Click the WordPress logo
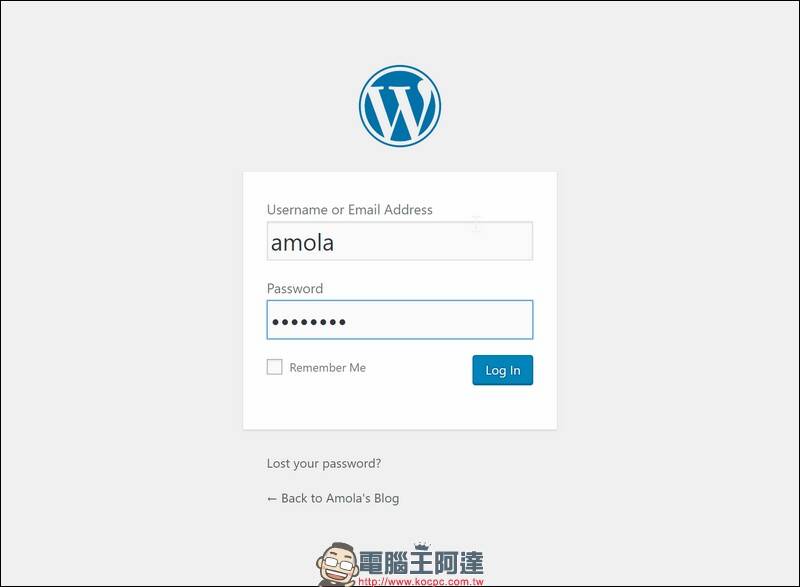Image resolution: width=800 pixels, height=587 pixels. [399, 106]
